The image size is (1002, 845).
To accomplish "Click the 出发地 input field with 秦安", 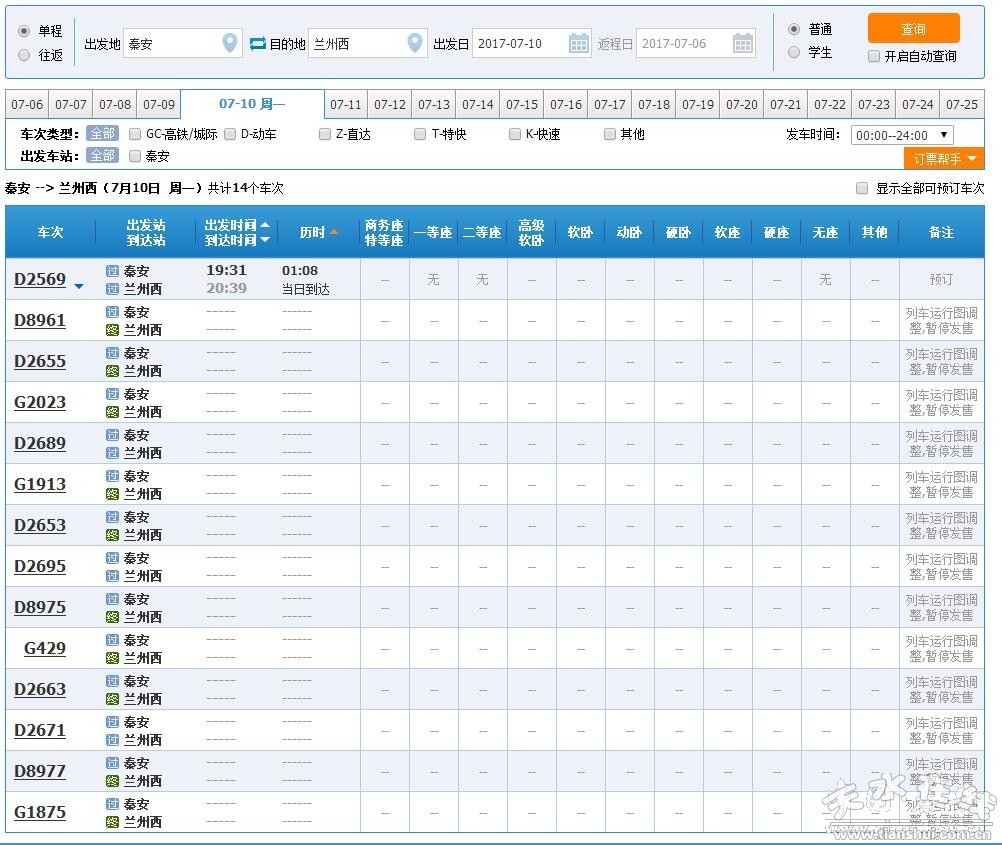I will [168, 44].
